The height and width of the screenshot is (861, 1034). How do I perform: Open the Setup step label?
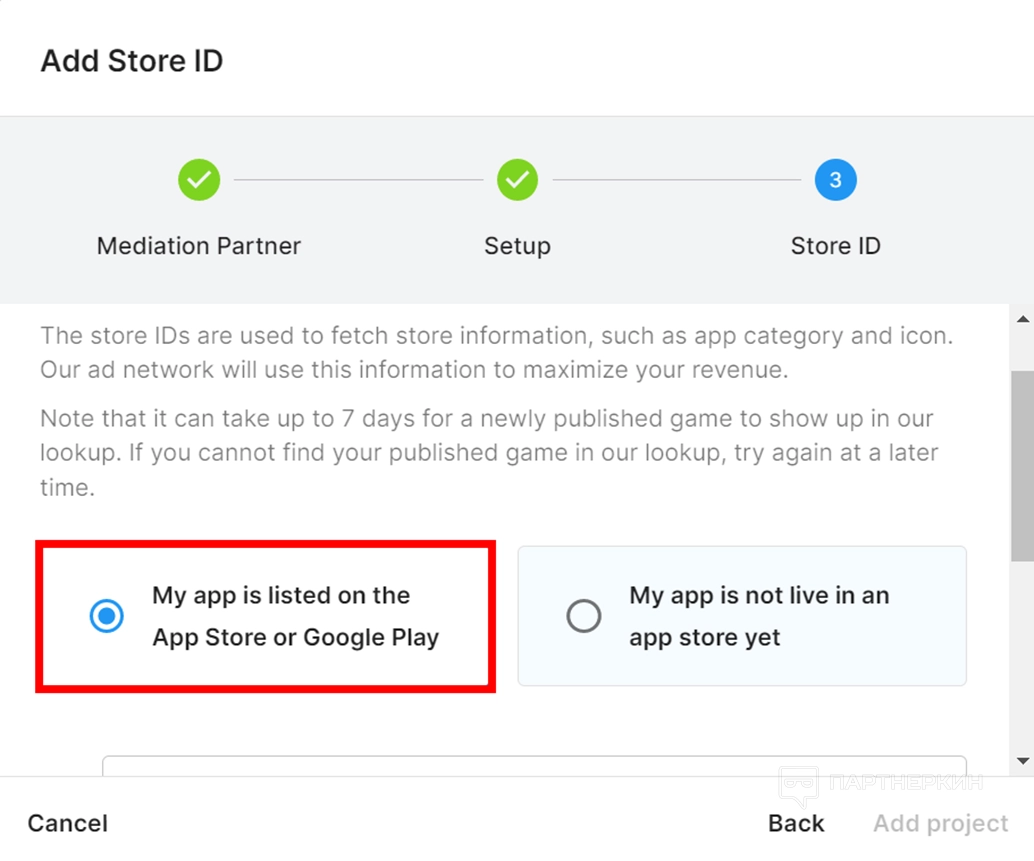(517, 246)
